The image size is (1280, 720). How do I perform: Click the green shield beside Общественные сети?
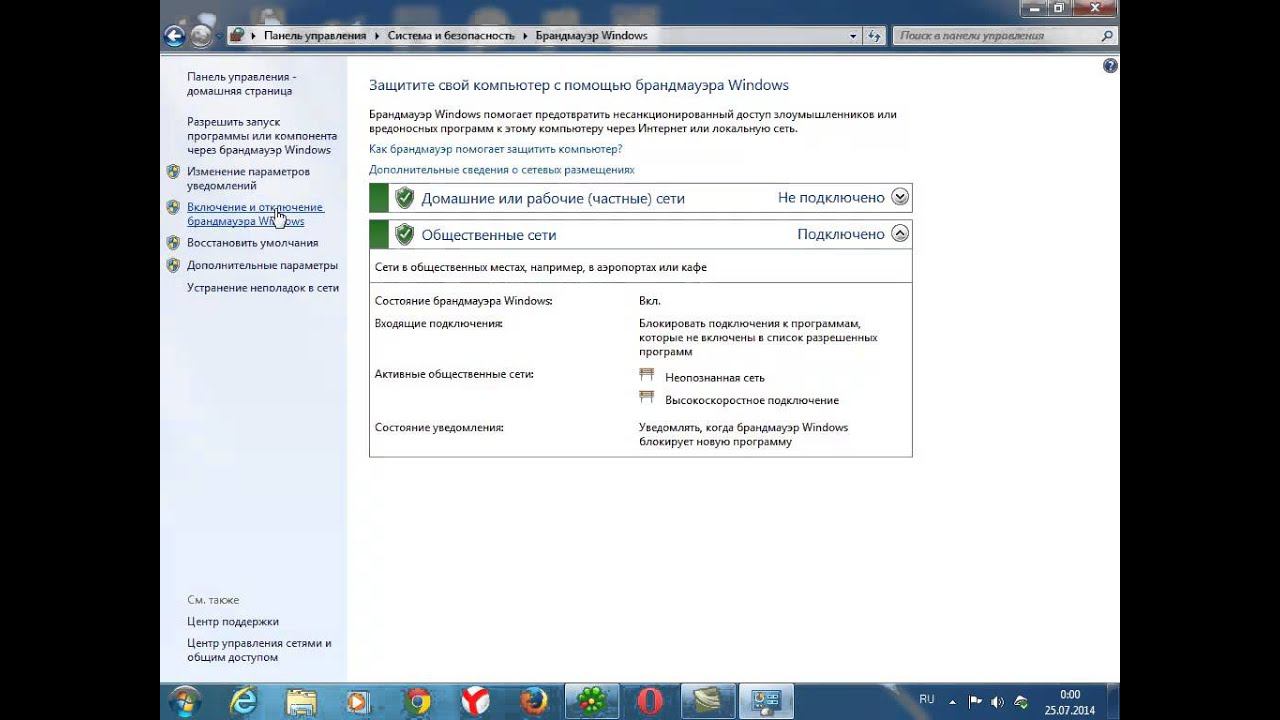[404, 234]
